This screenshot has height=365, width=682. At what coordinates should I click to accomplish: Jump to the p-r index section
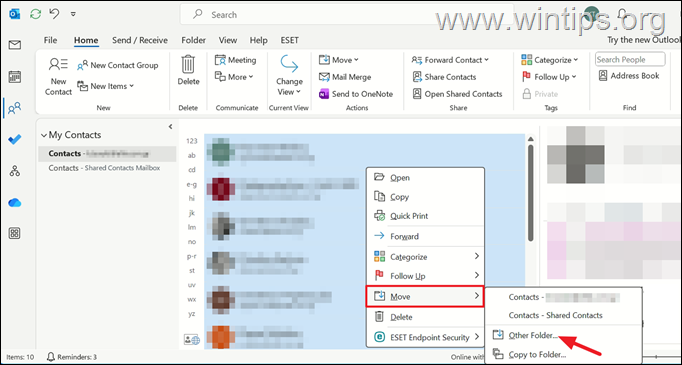(x=191, y=256)
